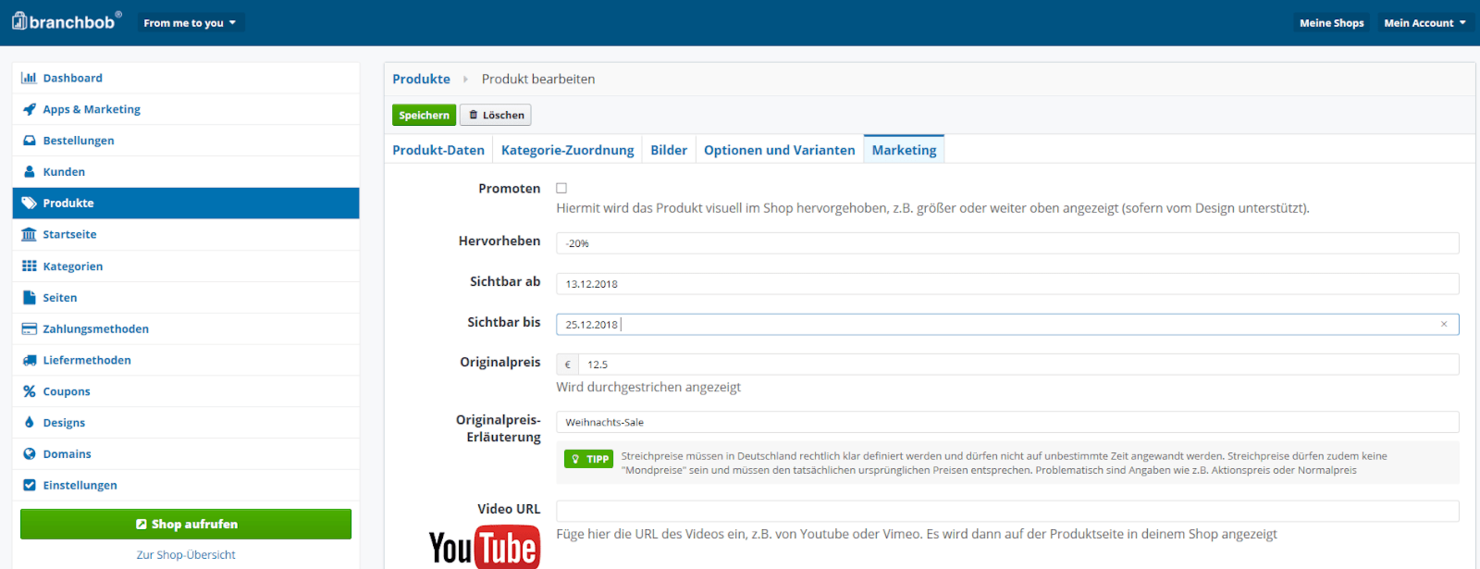Viewport: 1480px width, 569px height.
Task: Click the Liefermethoden truck icon
Action: [x=29, y=360]
